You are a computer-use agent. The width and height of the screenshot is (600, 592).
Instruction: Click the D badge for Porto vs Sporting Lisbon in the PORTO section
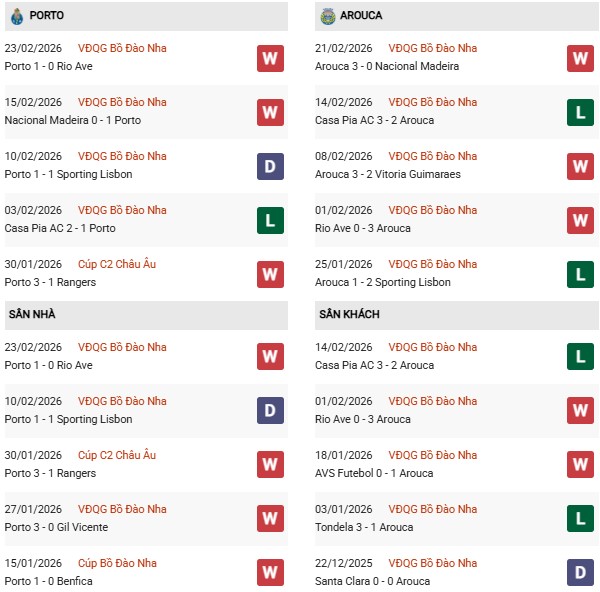[x=270, y=166]
